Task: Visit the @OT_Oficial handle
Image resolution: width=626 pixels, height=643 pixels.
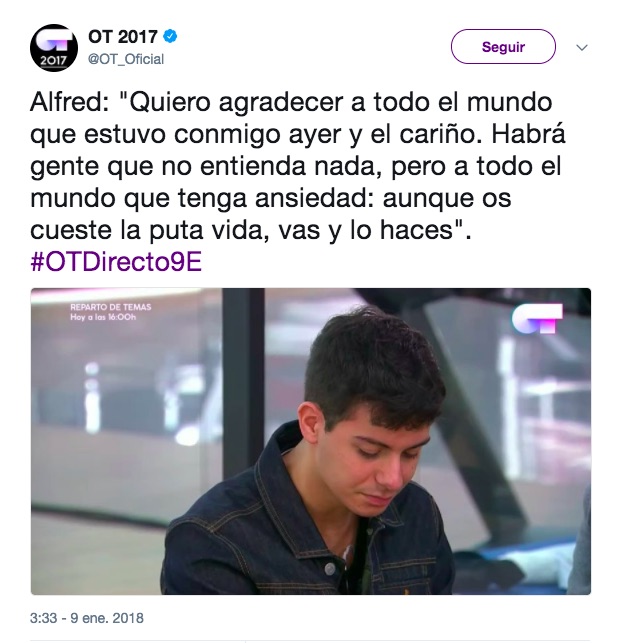Action: coord(126,59)
